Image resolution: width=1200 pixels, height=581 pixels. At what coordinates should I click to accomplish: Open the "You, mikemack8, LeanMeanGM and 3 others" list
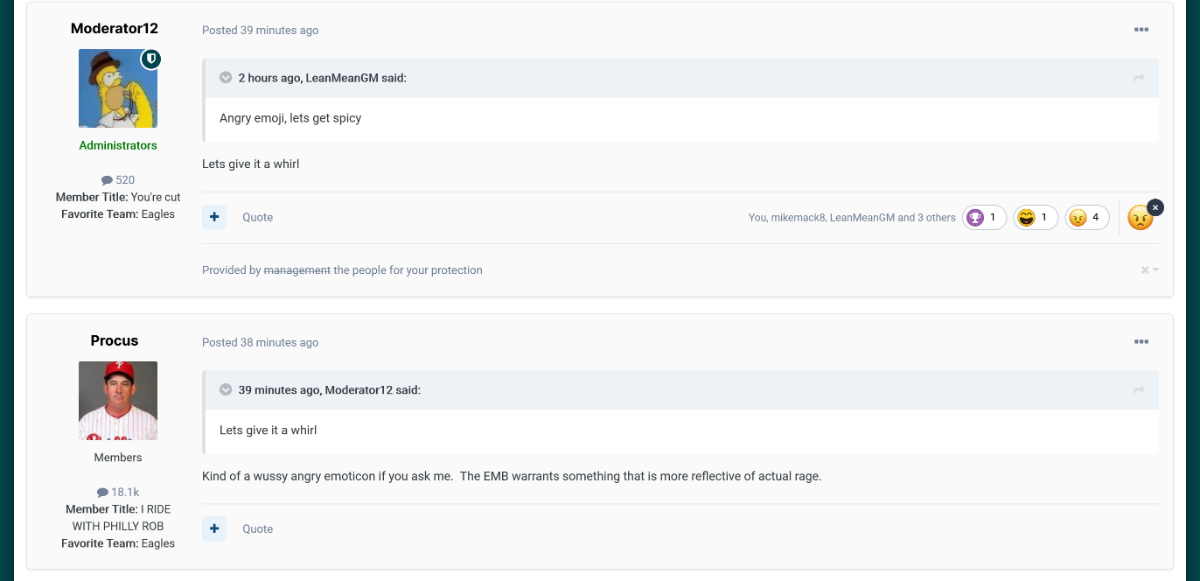point(851,217)
